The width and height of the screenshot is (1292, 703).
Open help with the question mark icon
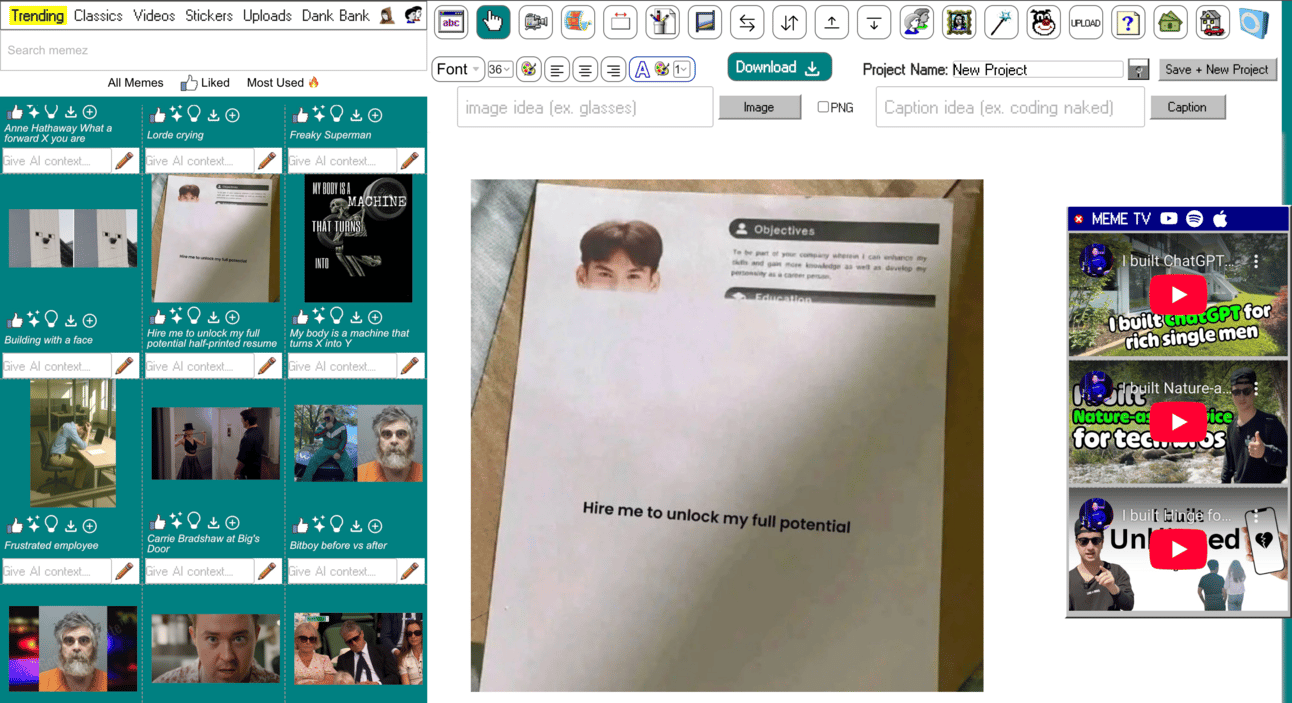1128,22
